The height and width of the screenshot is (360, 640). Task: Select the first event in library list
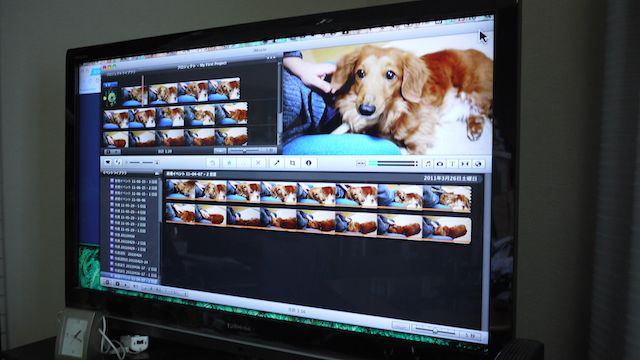[134, 181]
